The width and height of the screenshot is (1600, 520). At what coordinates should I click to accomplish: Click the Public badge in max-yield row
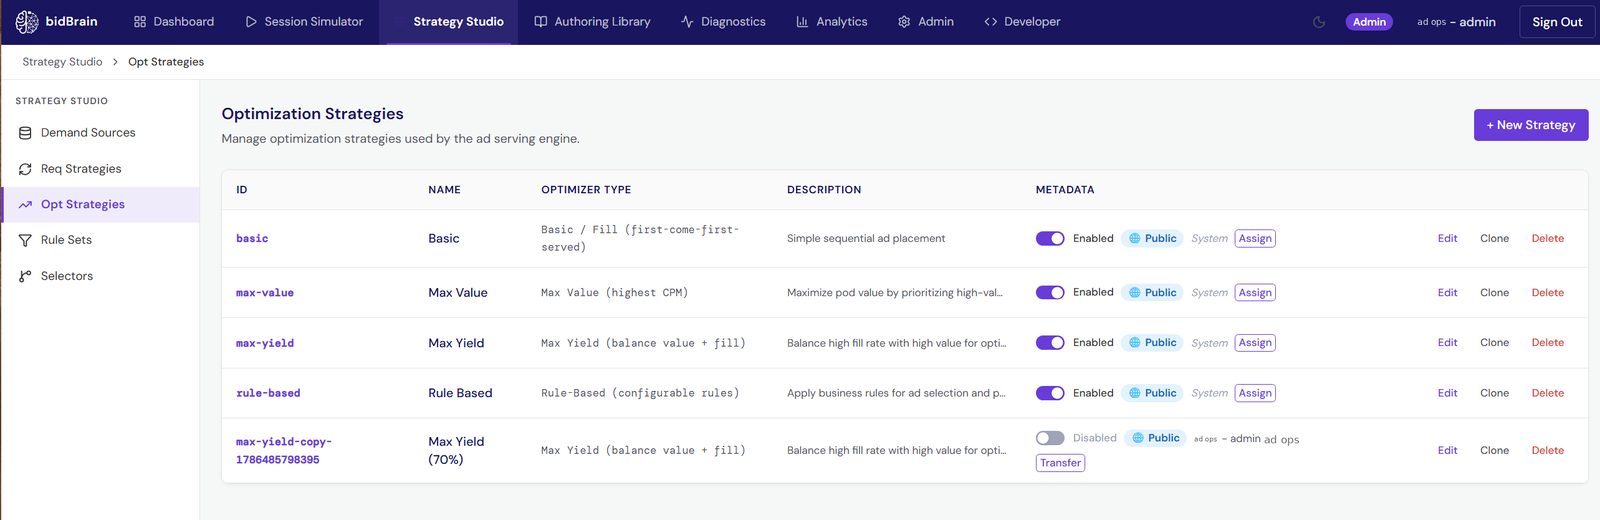1152,342
